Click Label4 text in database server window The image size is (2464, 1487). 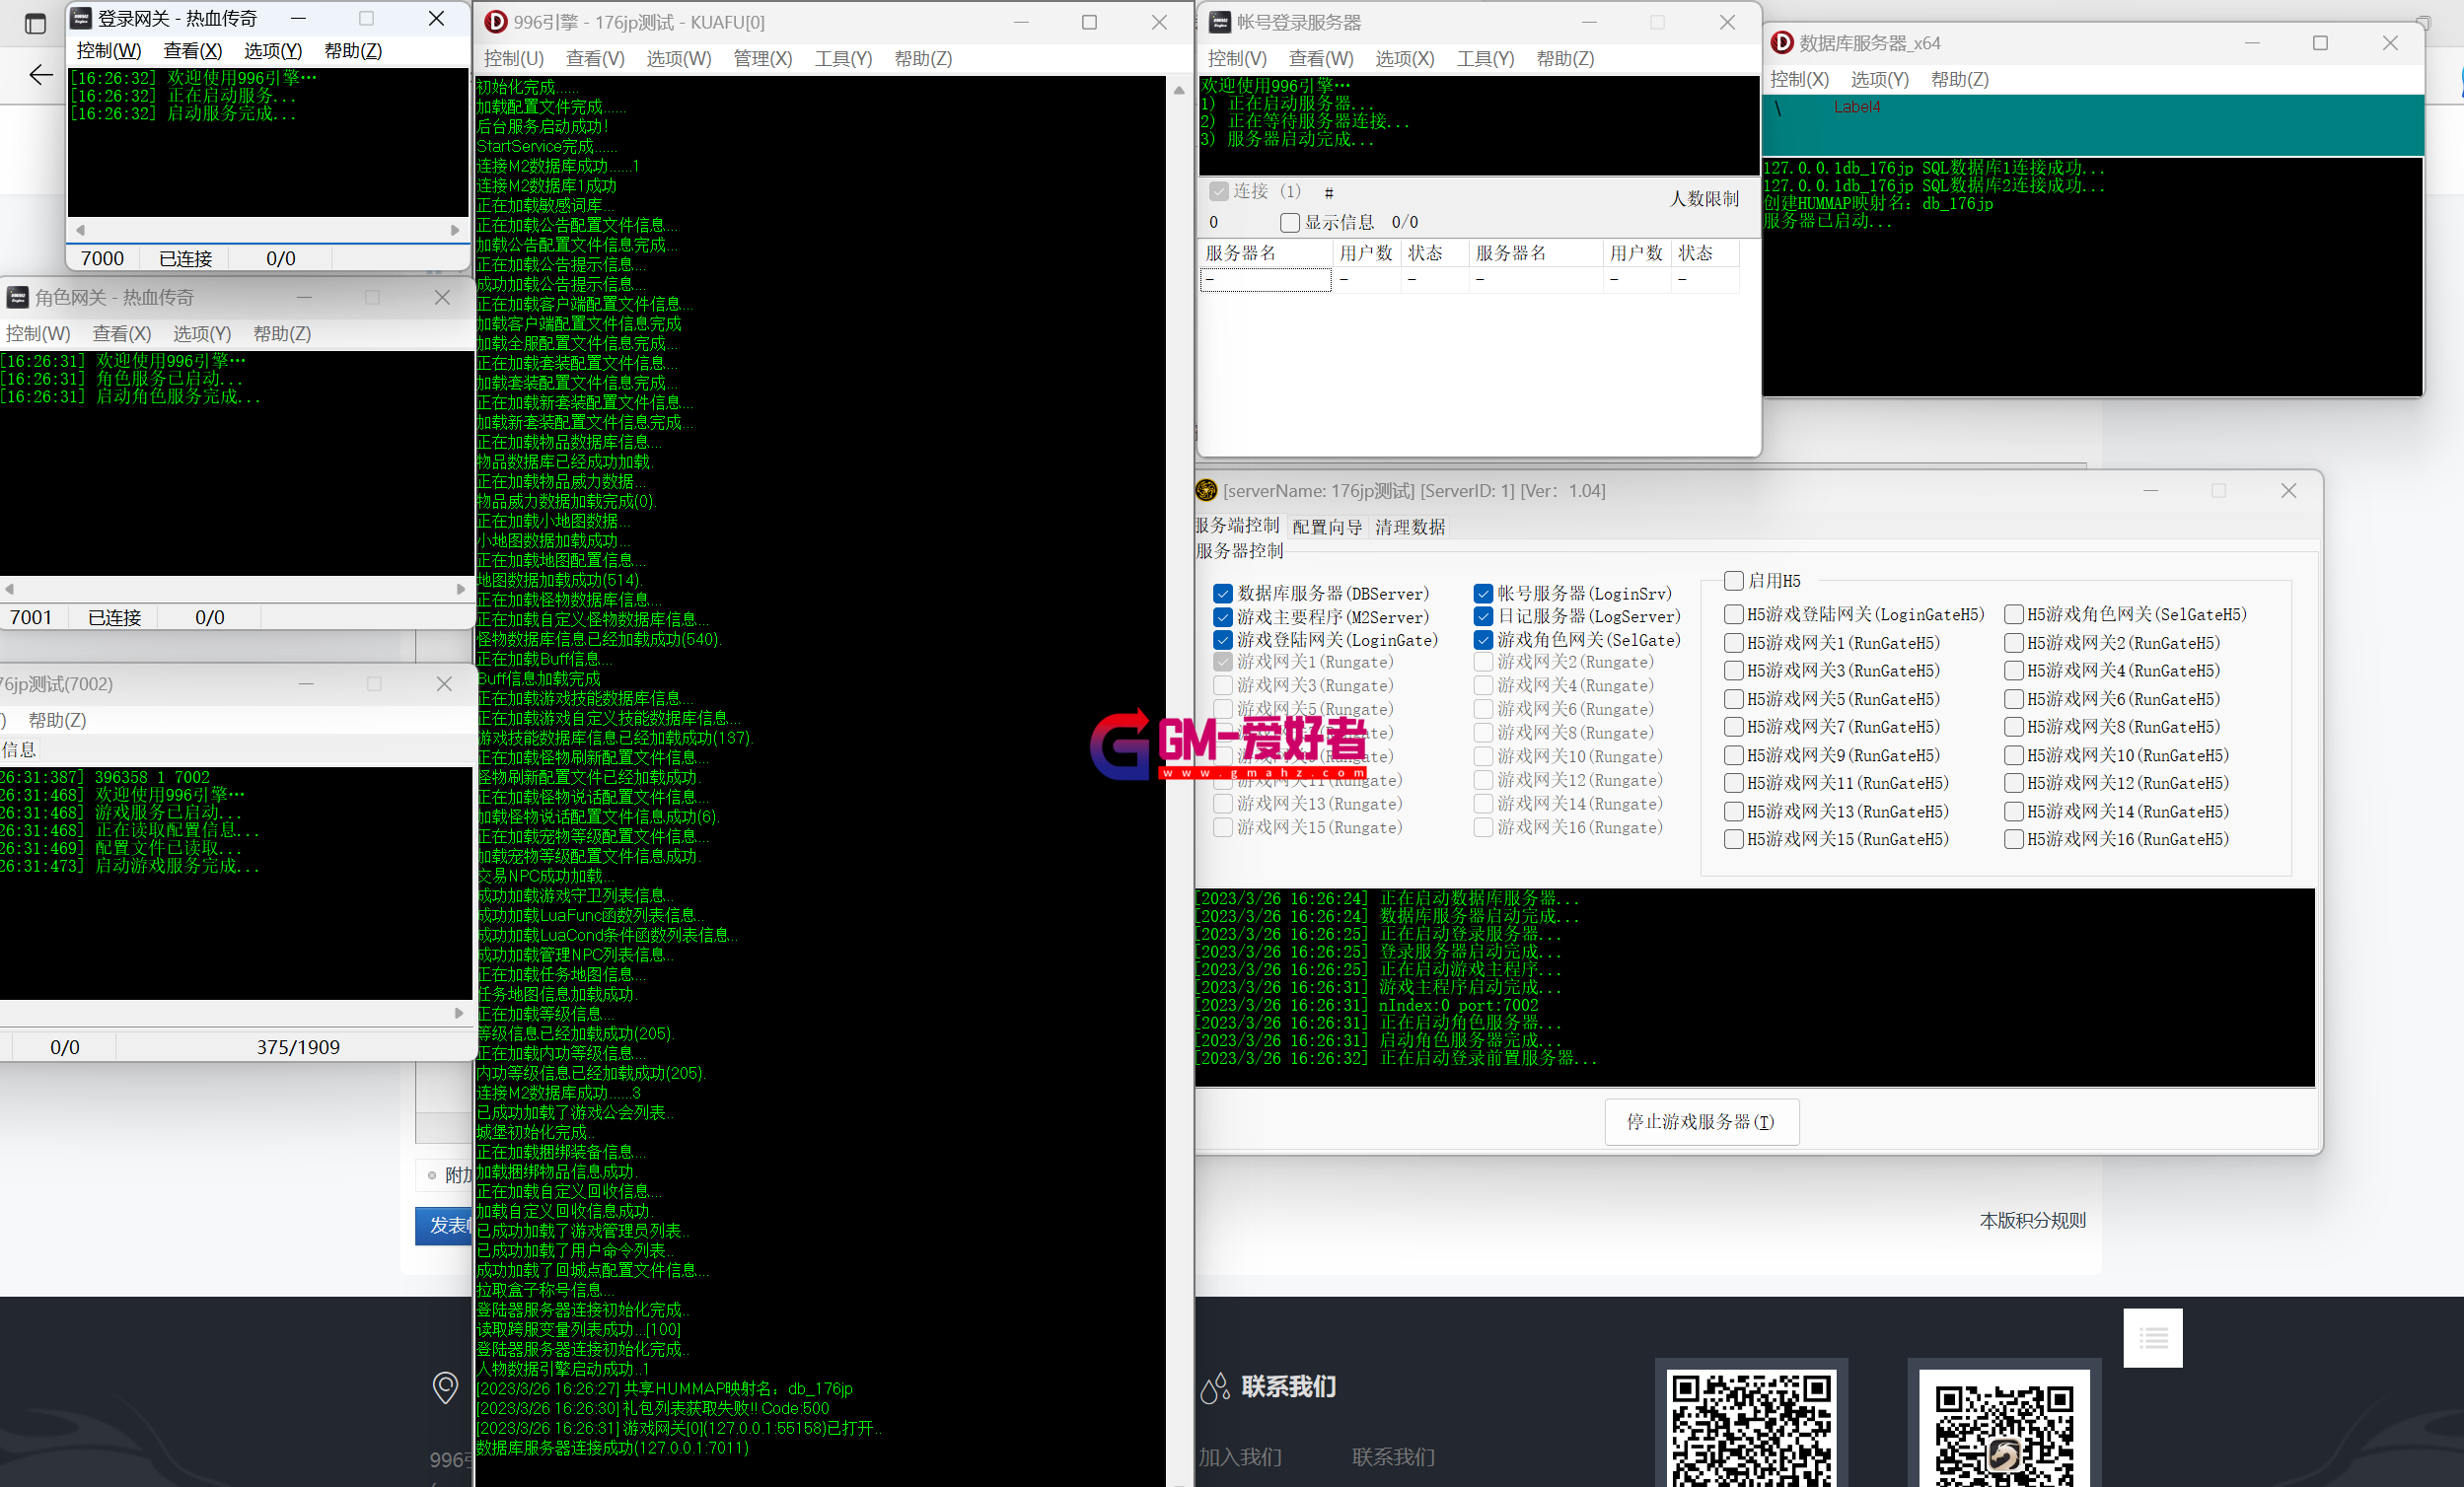tap(1857, 107)
